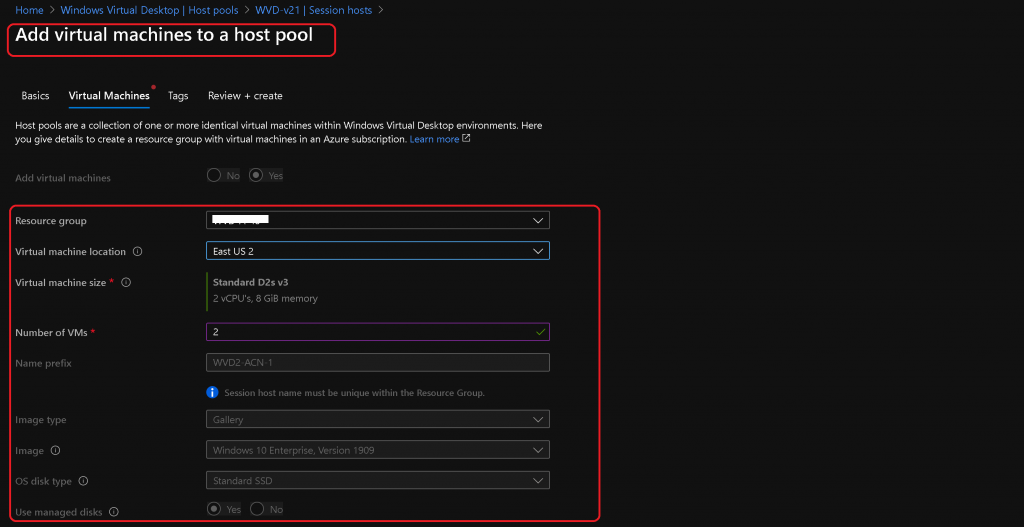Select Yes for Add virtual machines
1024x527 pixels.
(x=257, y=176)
